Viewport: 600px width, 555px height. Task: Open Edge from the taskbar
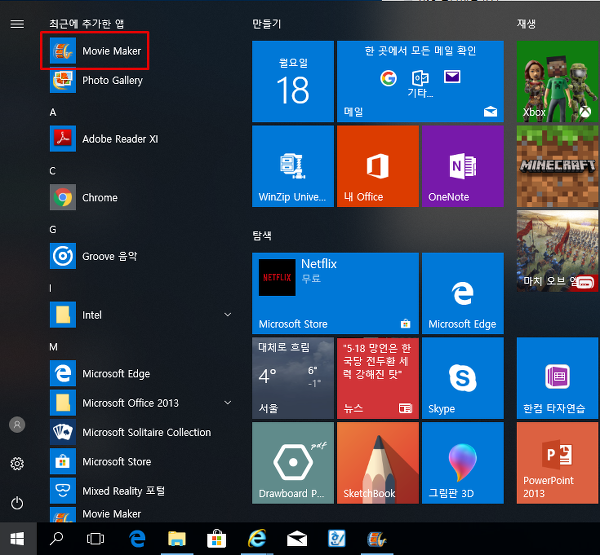pyautogui.click(x=137, y=539)
